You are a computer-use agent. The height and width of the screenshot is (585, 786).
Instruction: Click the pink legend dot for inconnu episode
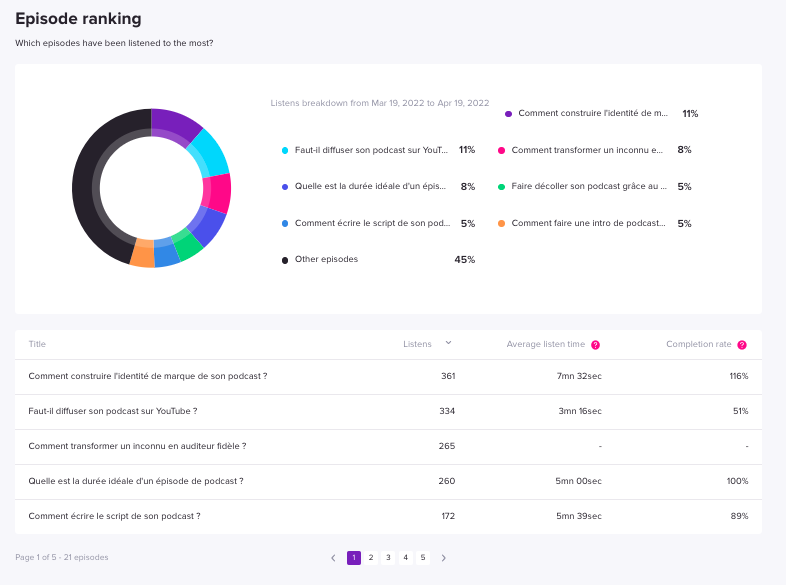(501, 150)
